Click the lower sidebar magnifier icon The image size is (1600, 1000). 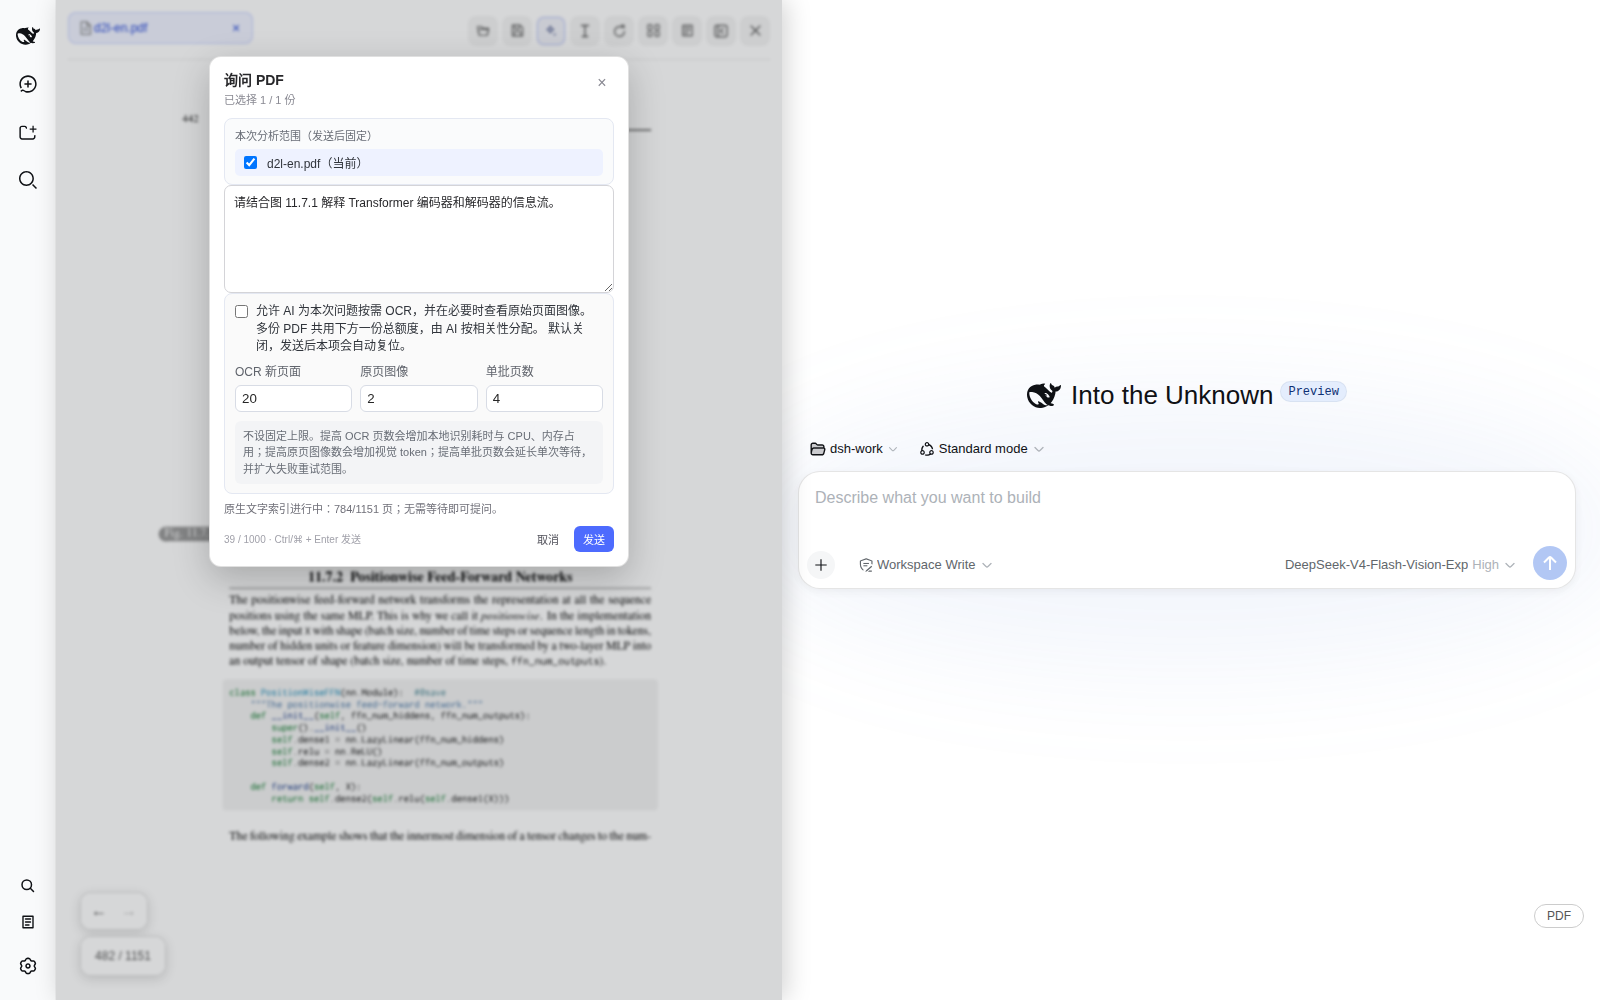tap(28, 886)
